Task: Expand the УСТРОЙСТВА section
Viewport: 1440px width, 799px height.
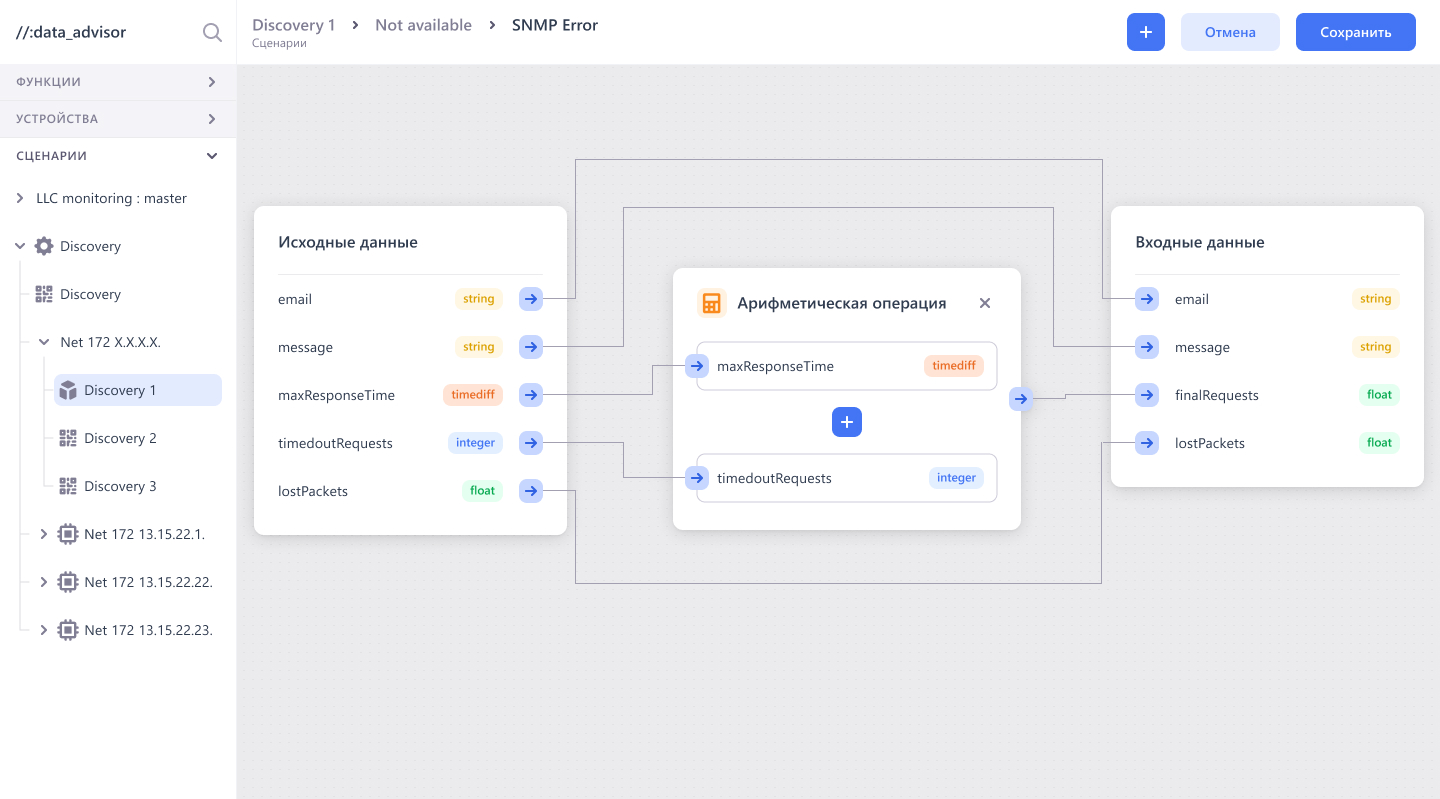Action: 118,119
